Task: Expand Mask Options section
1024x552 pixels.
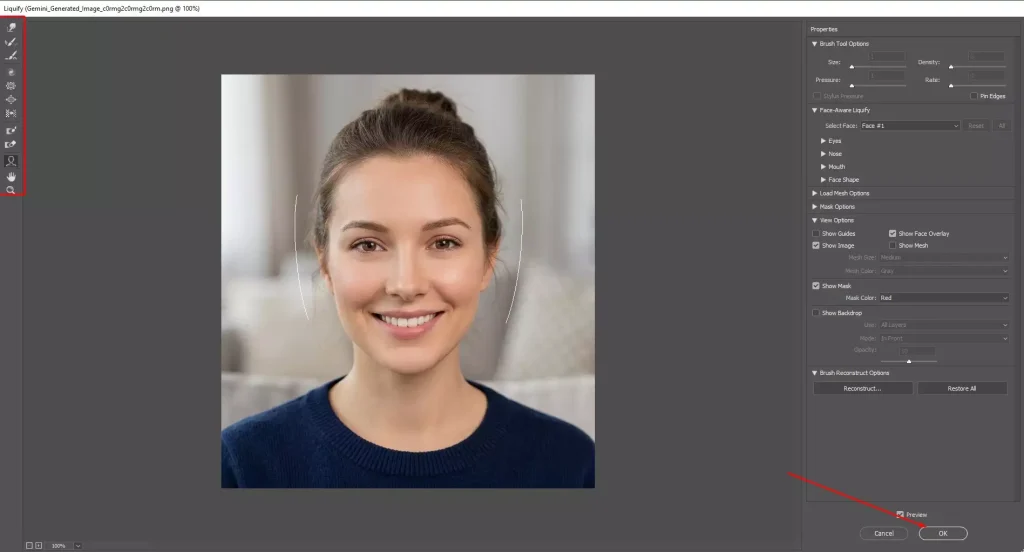Action: (x=814, y=207)
